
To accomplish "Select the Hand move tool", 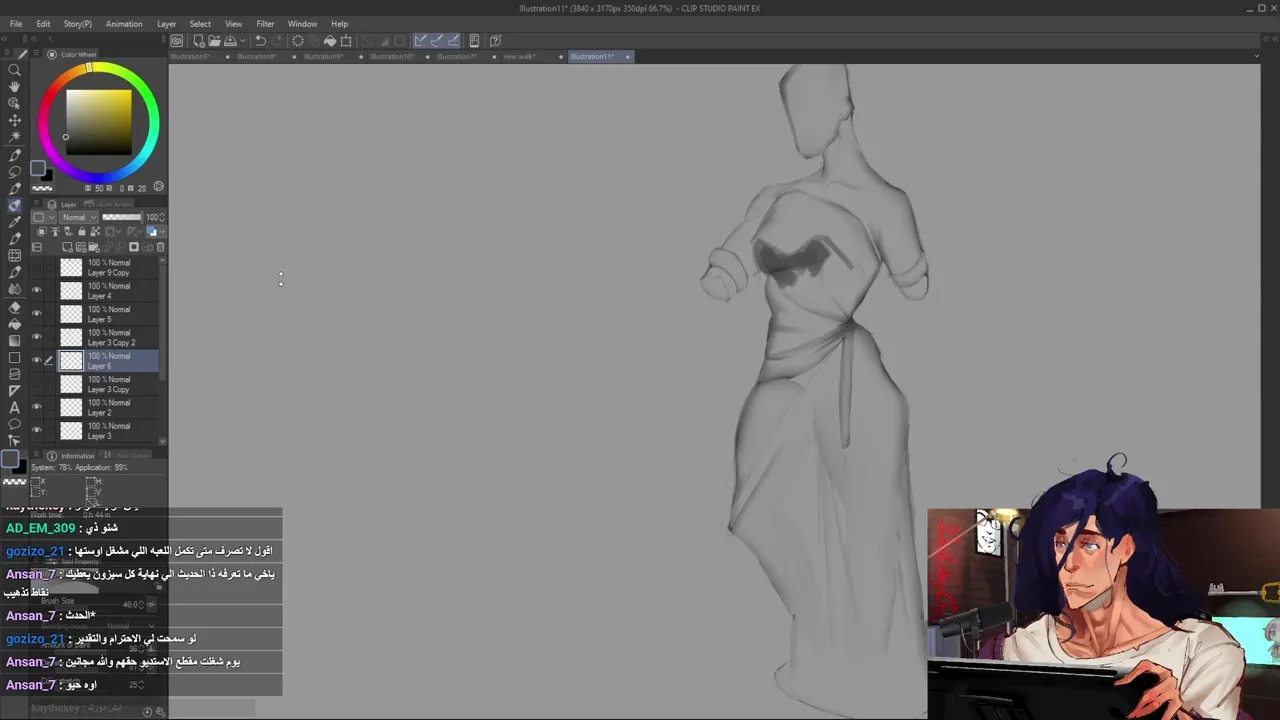I will pos(14,87).
